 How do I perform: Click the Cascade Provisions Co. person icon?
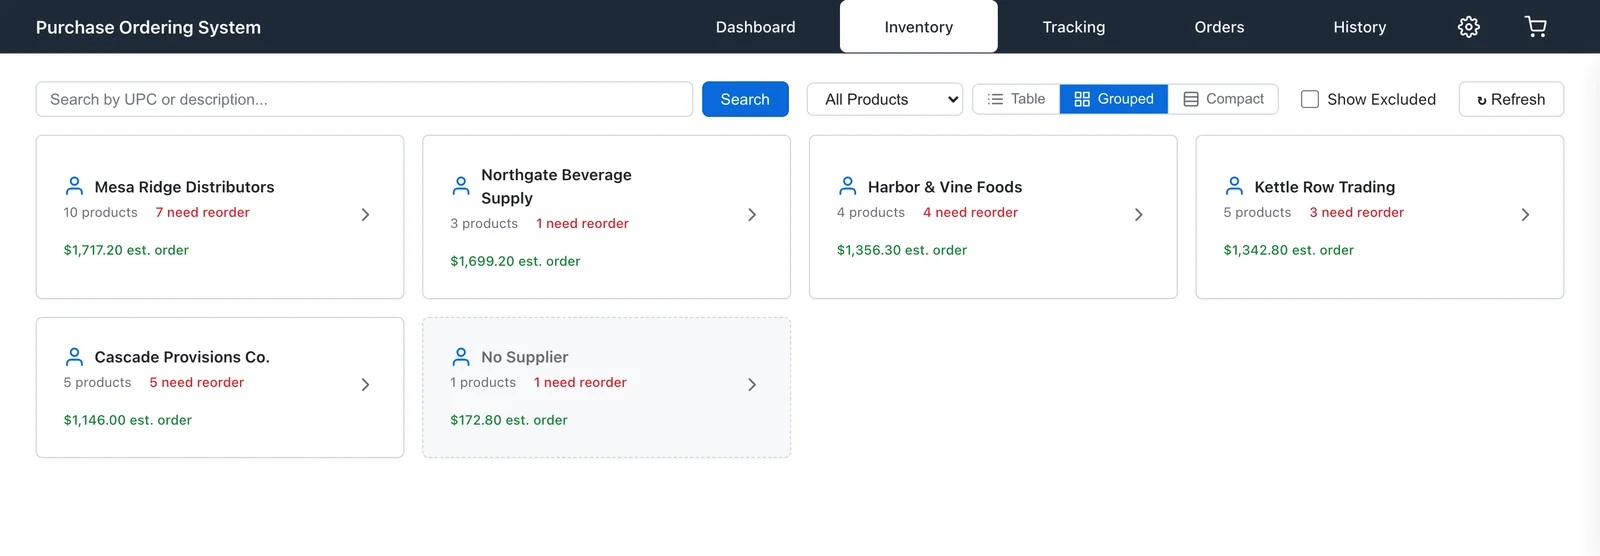[x=74, y=356]
